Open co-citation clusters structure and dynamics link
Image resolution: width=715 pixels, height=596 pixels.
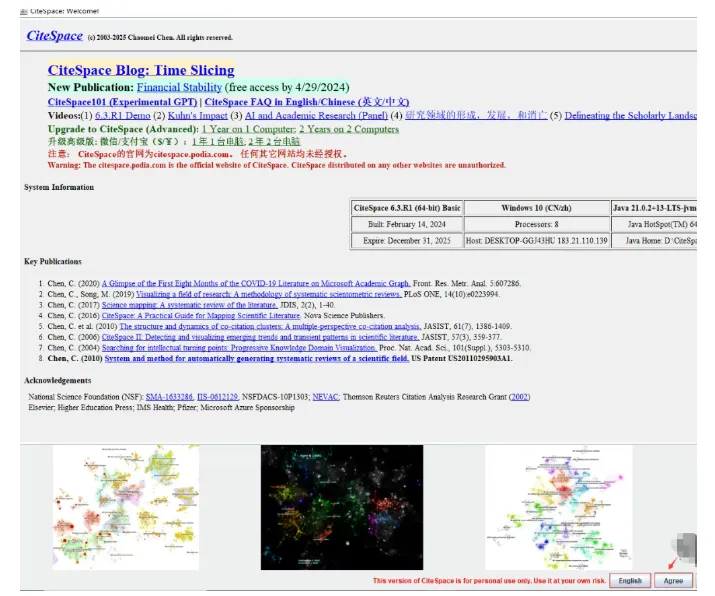tap(270, 327)
